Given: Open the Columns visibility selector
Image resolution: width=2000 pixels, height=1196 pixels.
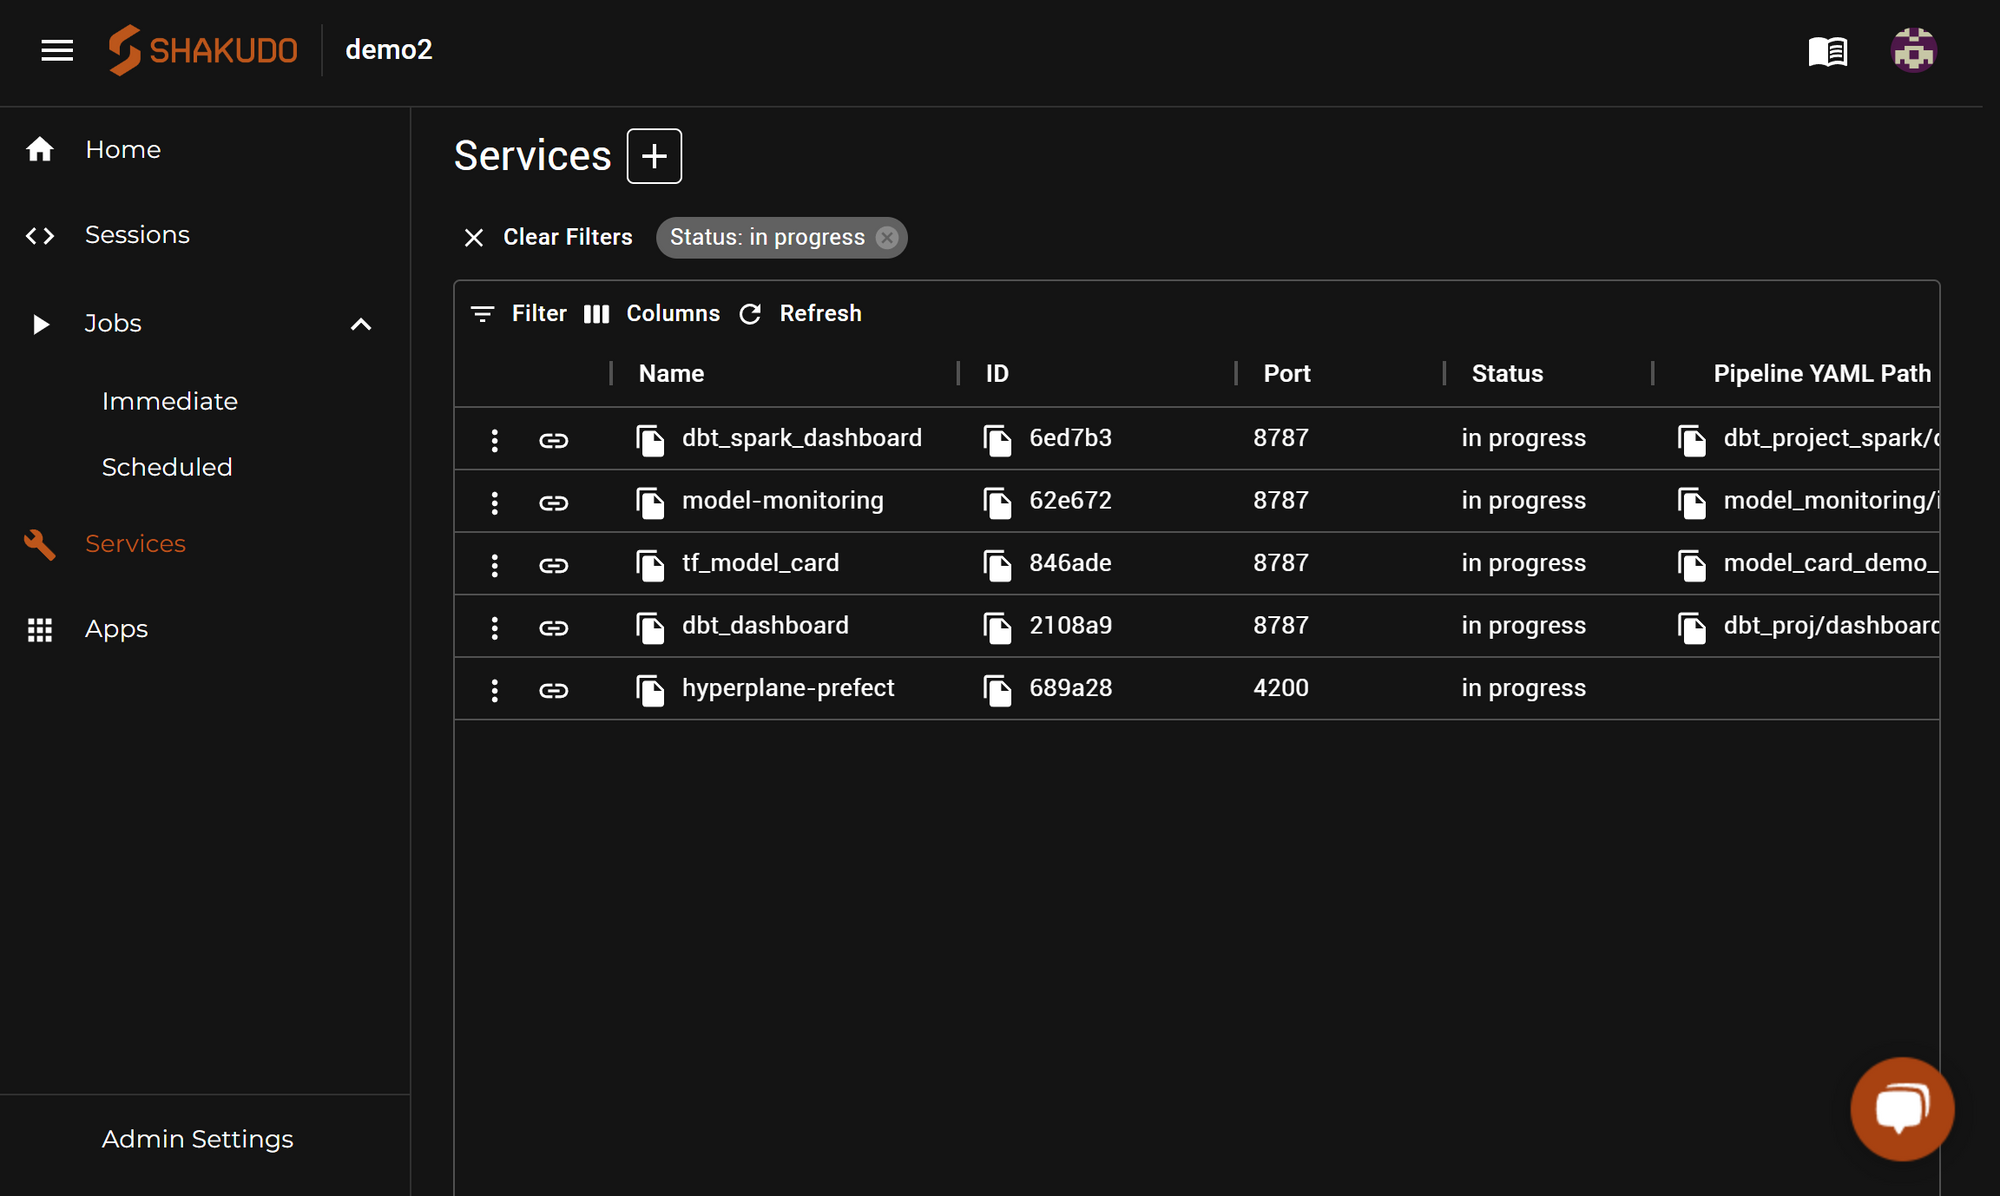Looking at the screenshot, I should (x=652, y=314).
